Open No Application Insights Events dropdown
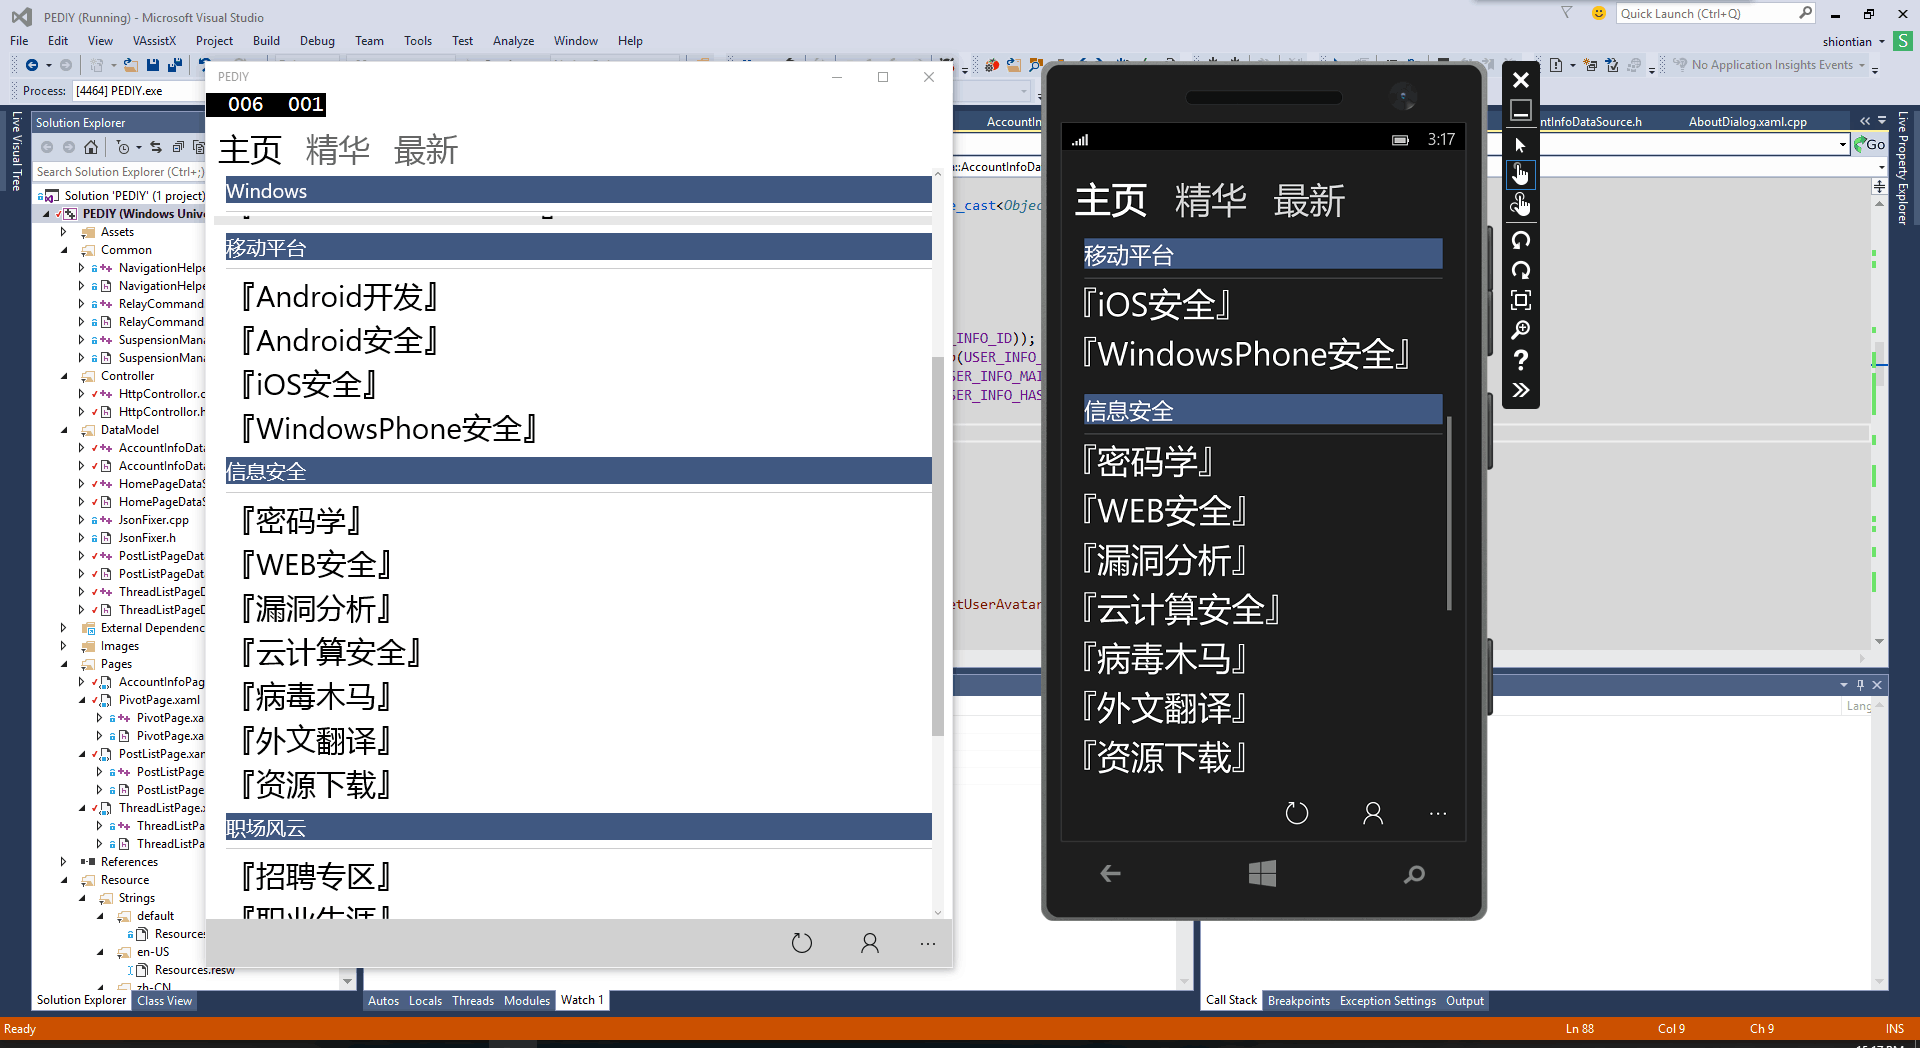Viewport: 1920px width, 1048px height. 1770,65
